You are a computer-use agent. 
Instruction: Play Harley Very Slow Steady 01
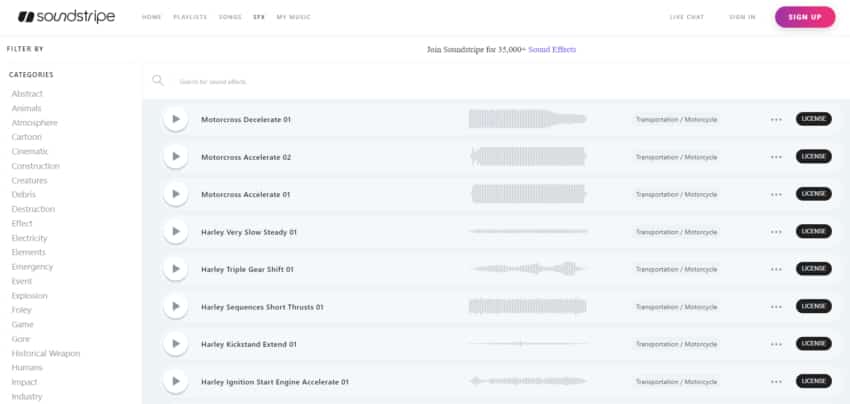(x=175, y=231)
